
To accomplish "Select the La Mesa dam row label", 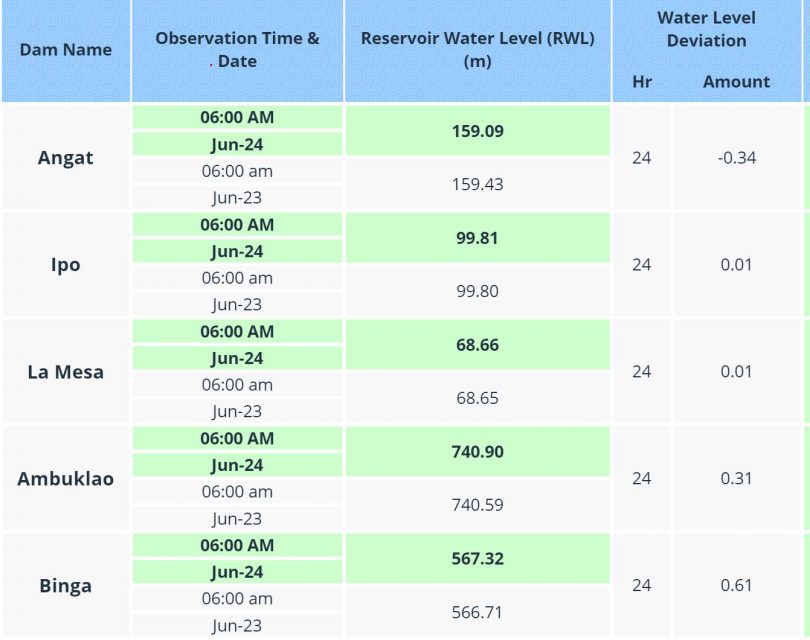I will 66,372.
